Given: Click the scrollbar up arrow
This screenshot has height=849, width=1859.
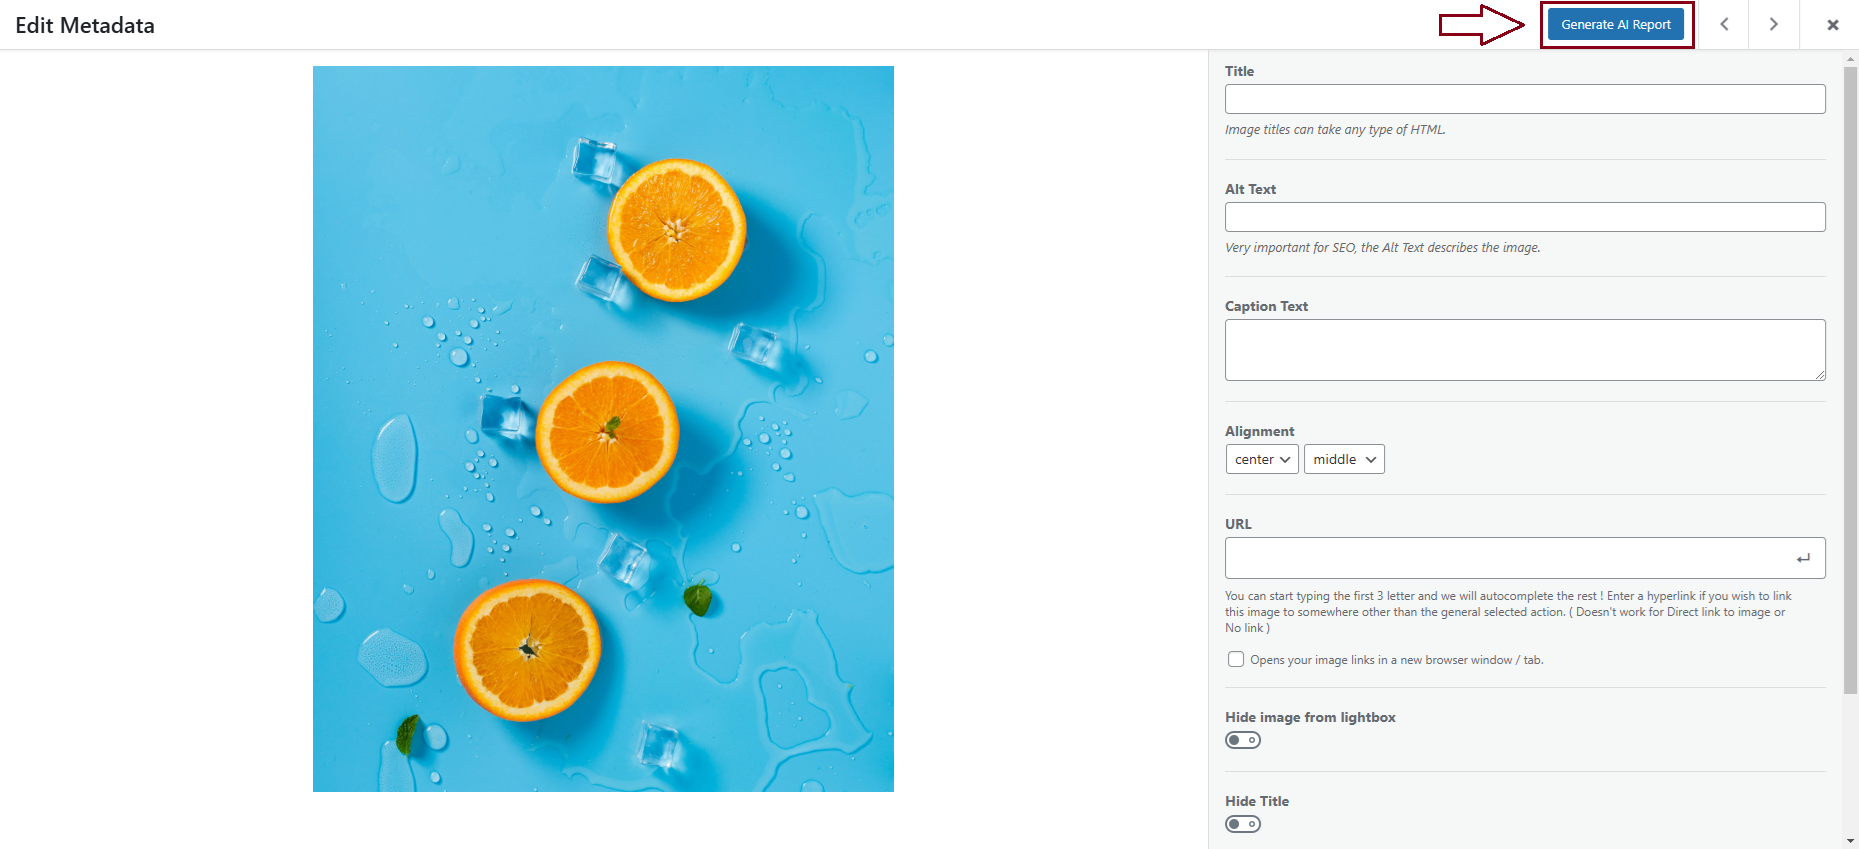Looking at the screenshot, I should (x=1850, y=60).
